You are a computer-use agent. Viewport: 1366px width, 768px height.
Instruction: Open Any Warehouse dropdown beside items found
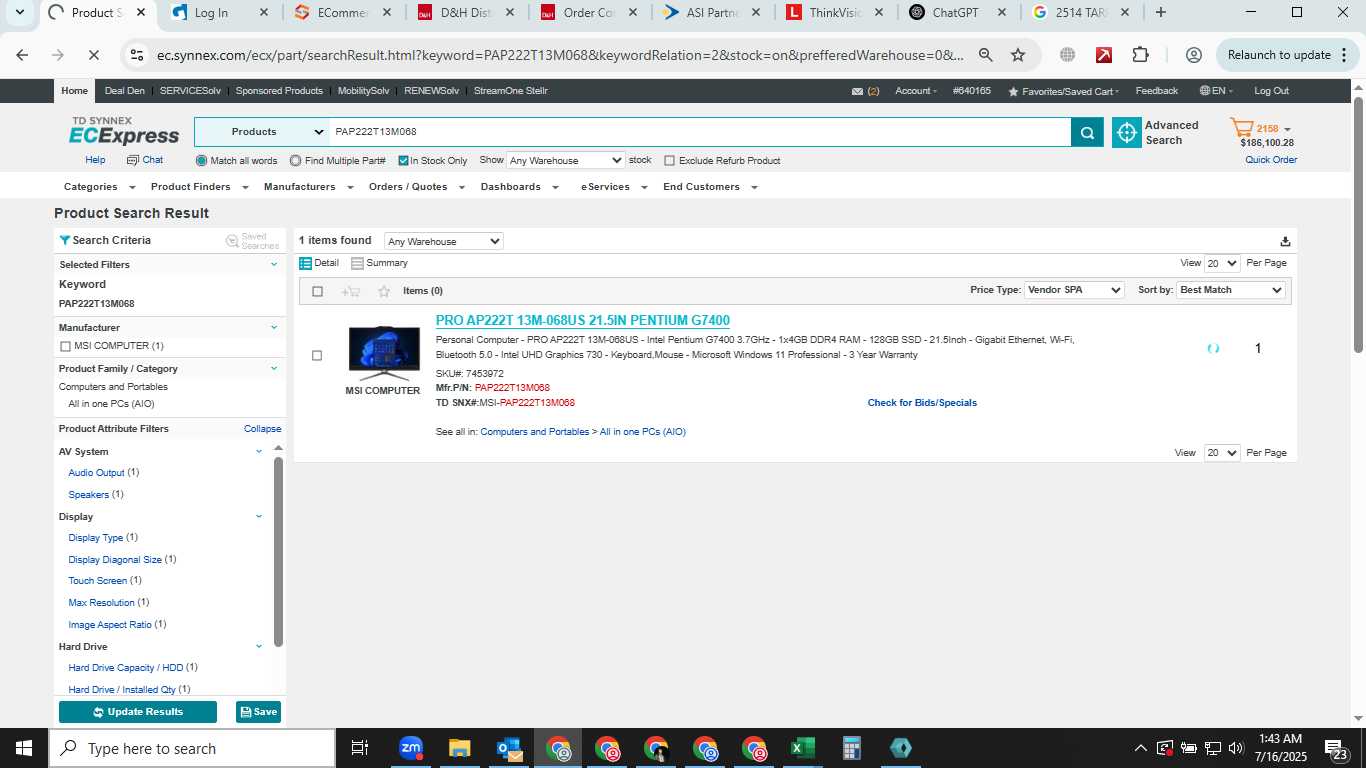click(x=444, y=241)
